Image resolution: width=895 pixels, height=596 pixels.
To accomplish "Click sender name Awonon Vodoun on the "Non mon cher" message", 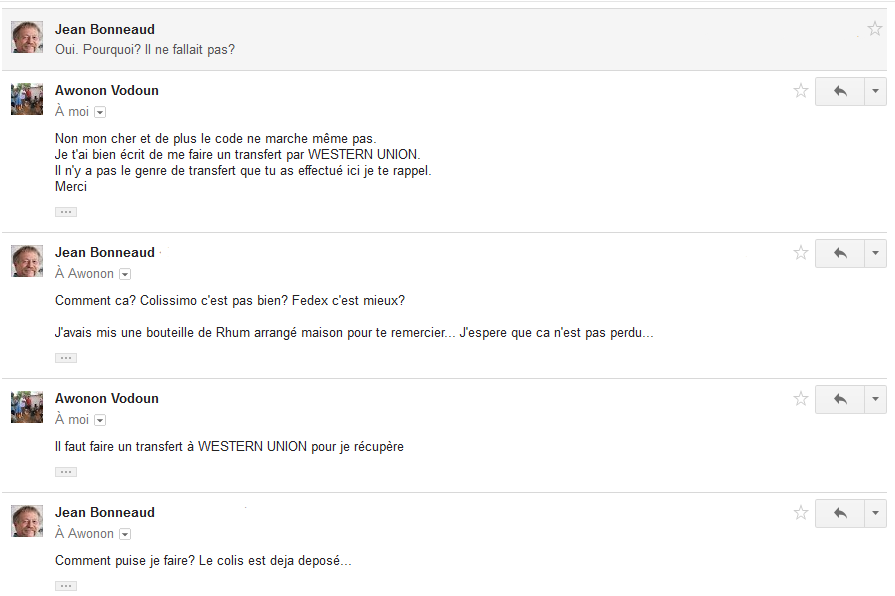I will [x=107, y=90].
